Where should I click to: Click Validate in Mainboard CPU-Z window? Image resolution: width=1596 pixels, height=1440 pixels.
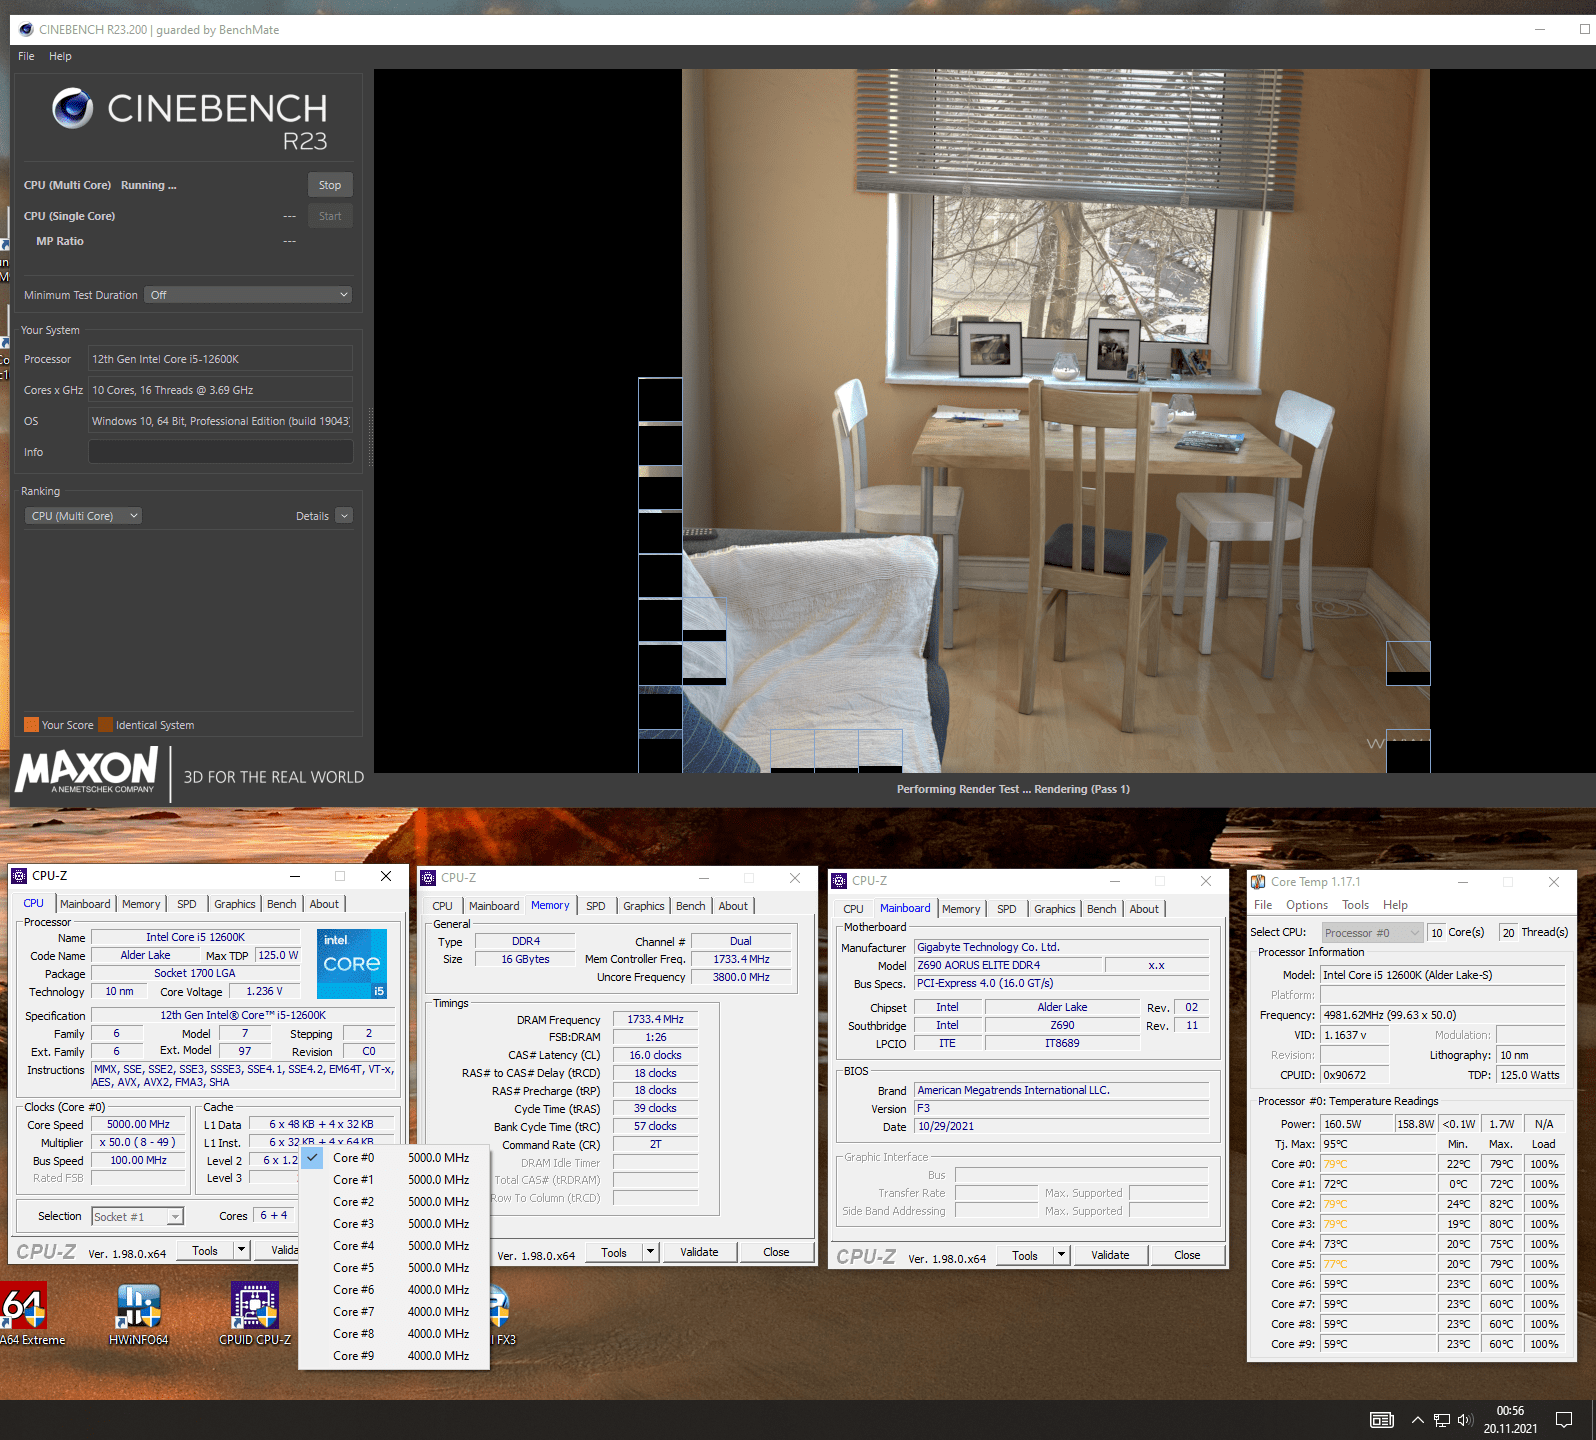[1110, 1255]
